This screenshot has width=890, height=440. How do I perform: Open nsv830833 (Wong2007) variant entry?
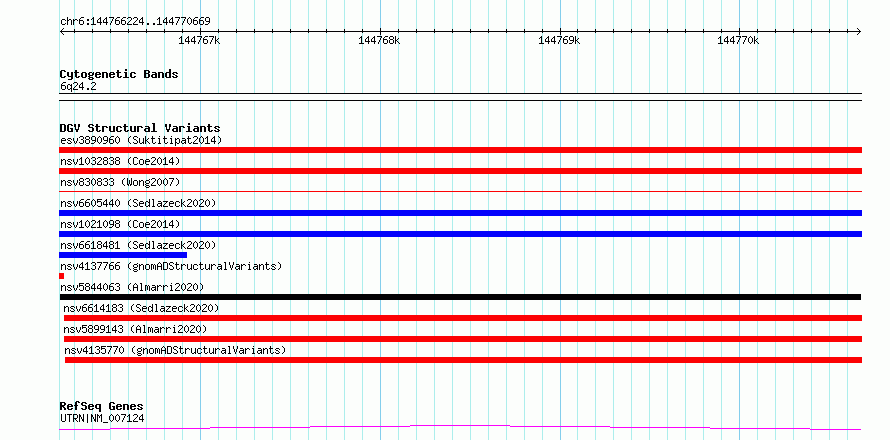(x=120, y=182)
